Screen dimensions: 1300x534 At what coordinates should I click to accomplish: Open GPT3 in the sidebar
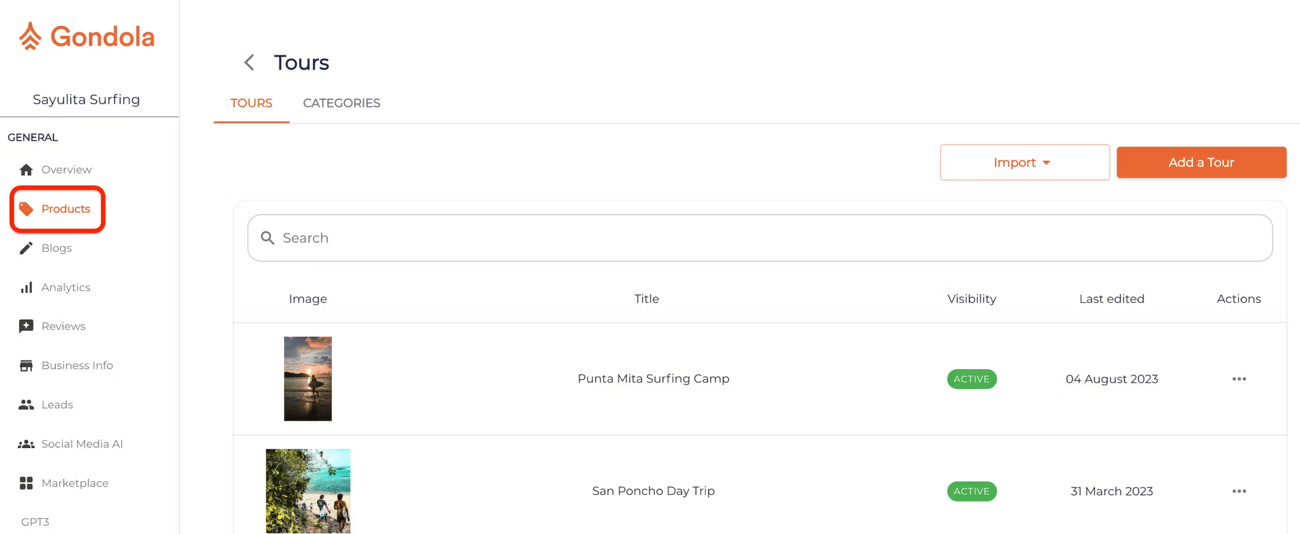tap(35, 522)
